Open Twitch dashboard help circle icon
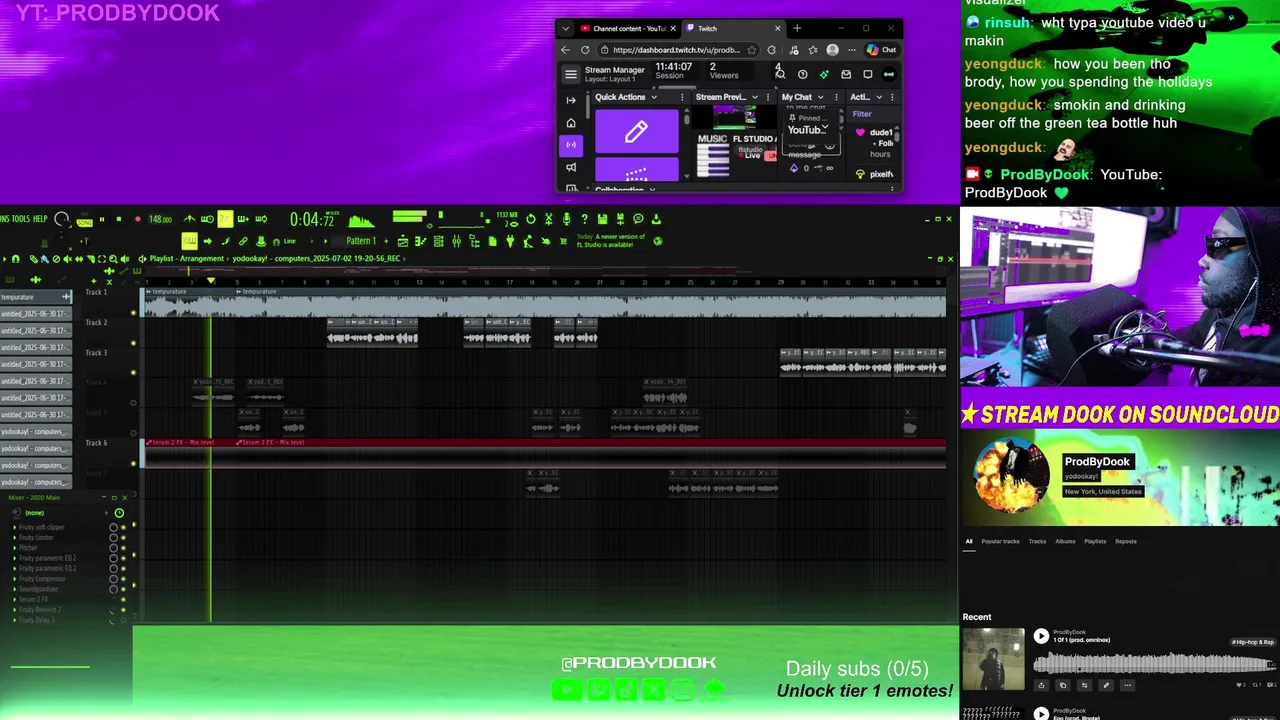 pos(803,74)
